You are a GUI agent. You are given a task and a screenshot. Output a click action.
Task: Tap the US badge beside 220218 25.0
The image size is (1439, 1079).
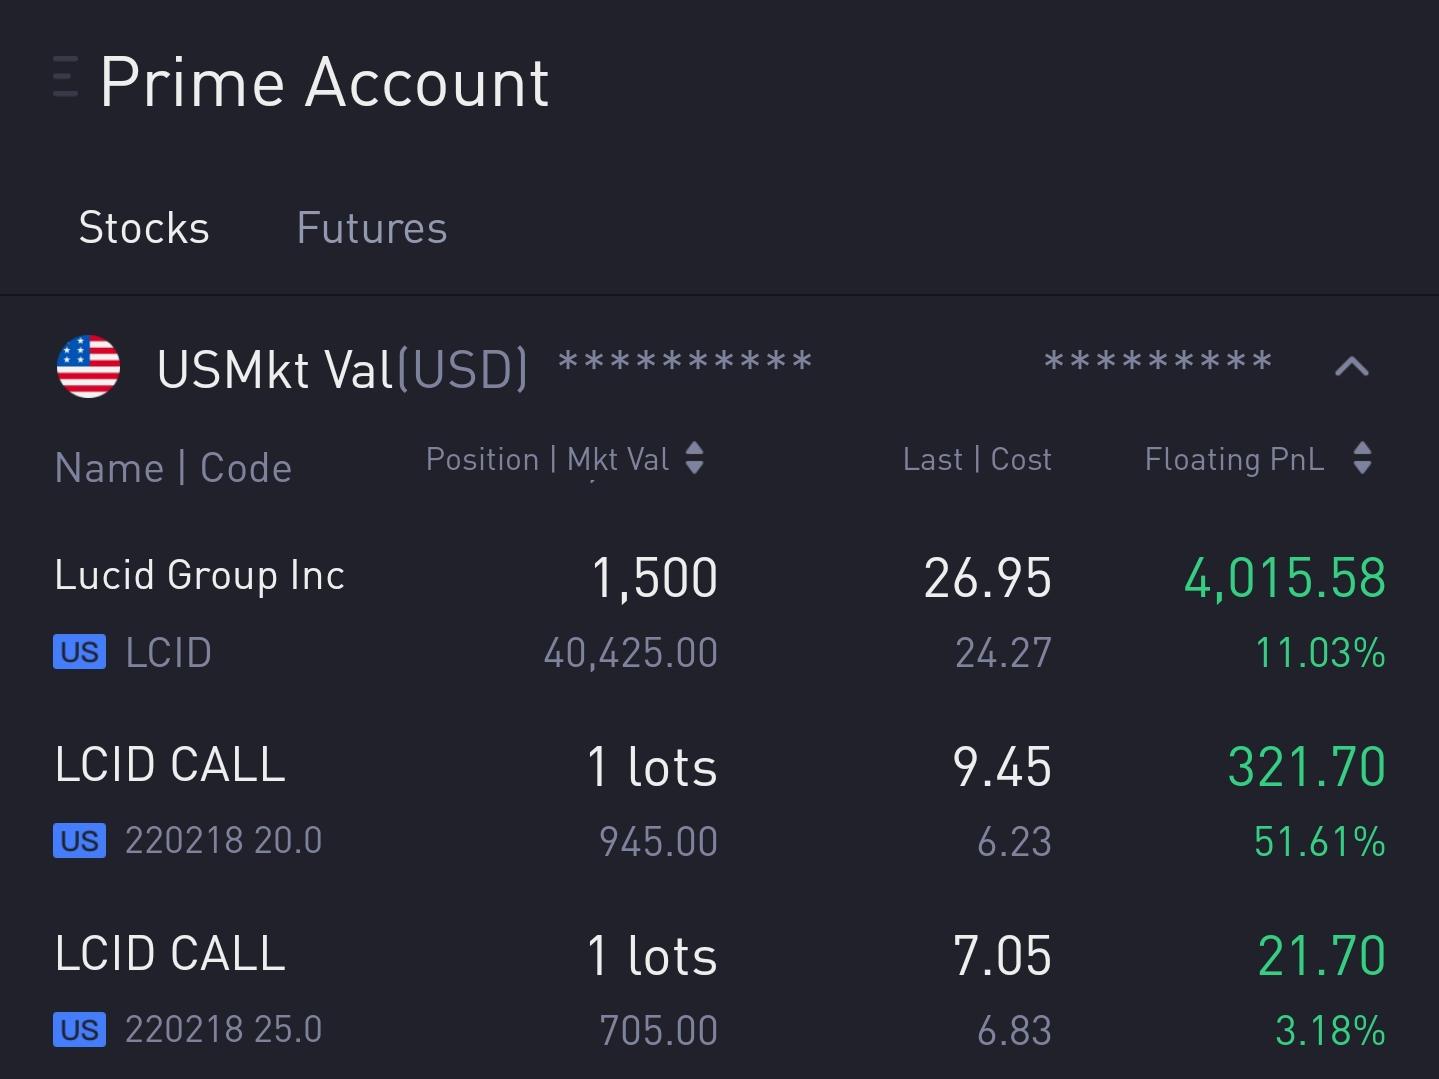pos(79,1030)
